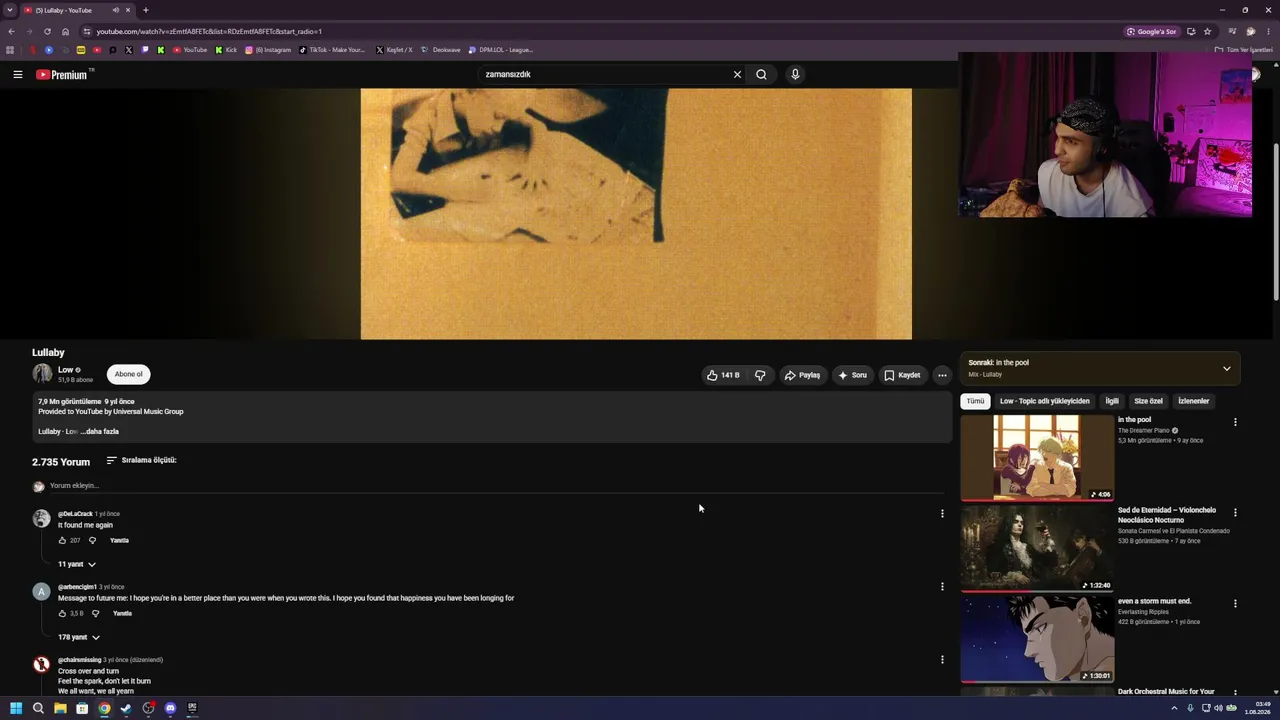
Task: Open the TikTok bookmark
Action: 333,50
